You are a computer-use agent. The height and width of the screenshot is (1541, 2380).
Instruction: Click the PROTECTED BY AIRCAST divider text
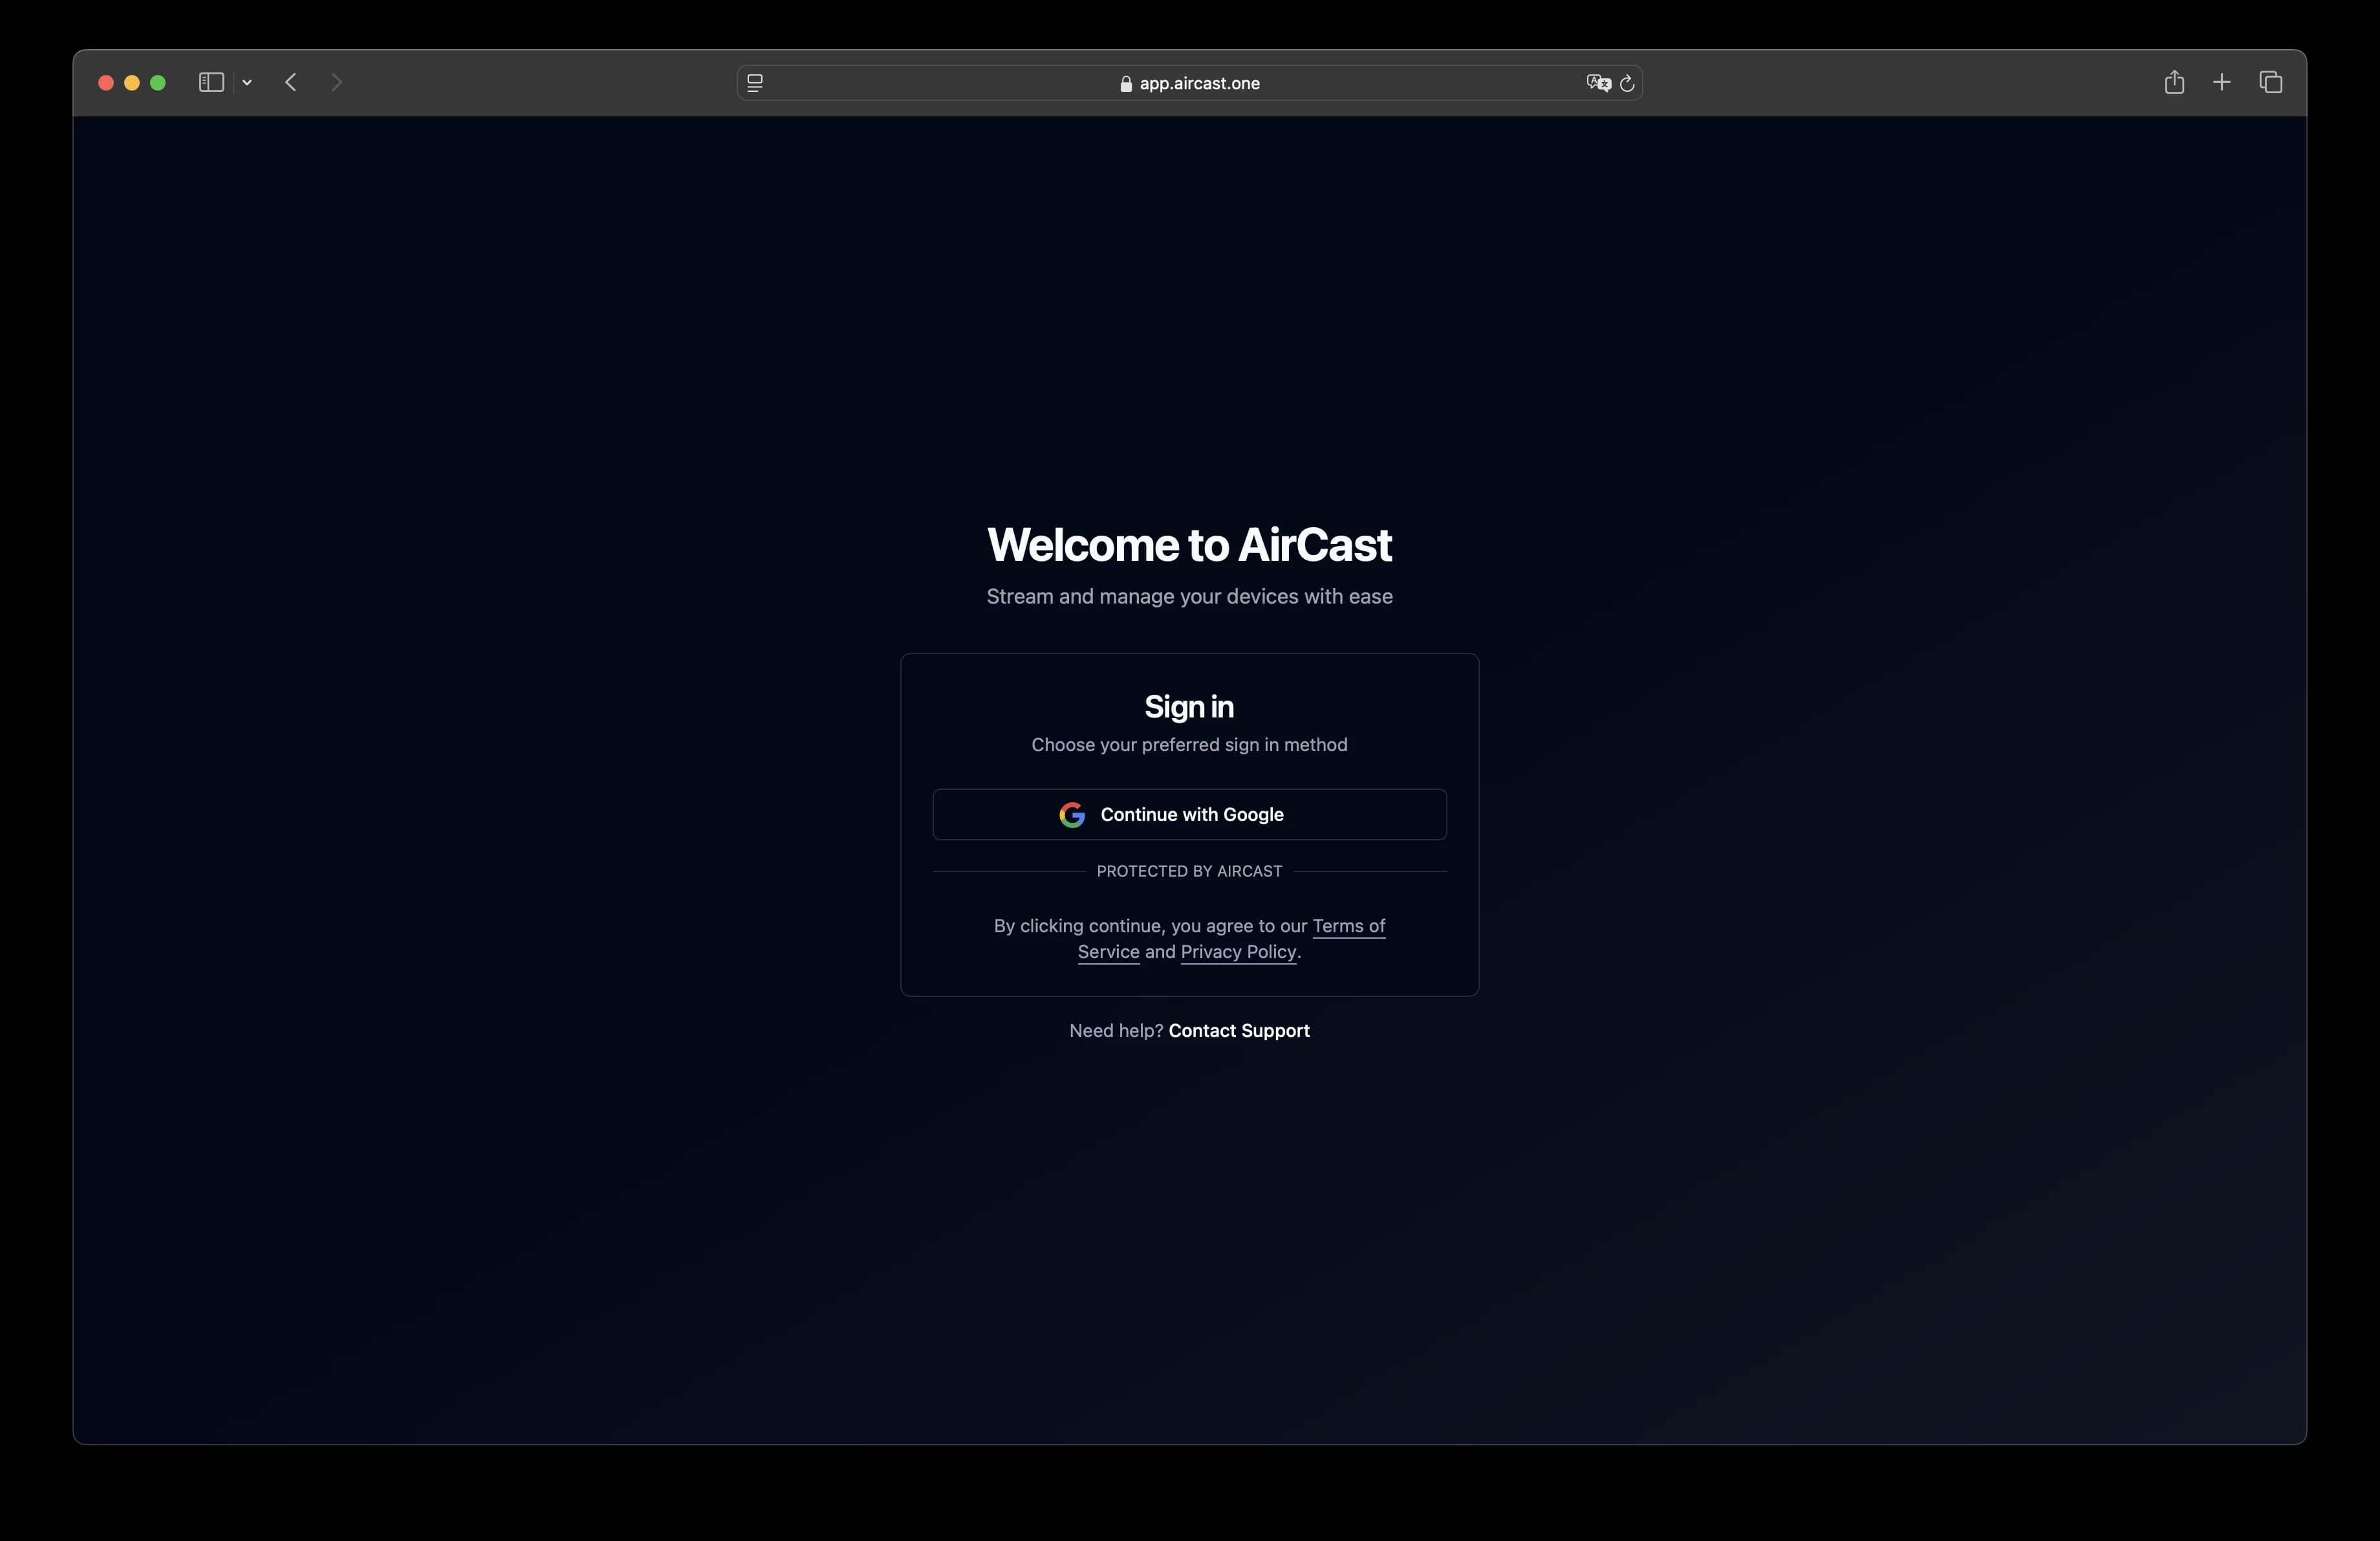[x=1189, y=871]
